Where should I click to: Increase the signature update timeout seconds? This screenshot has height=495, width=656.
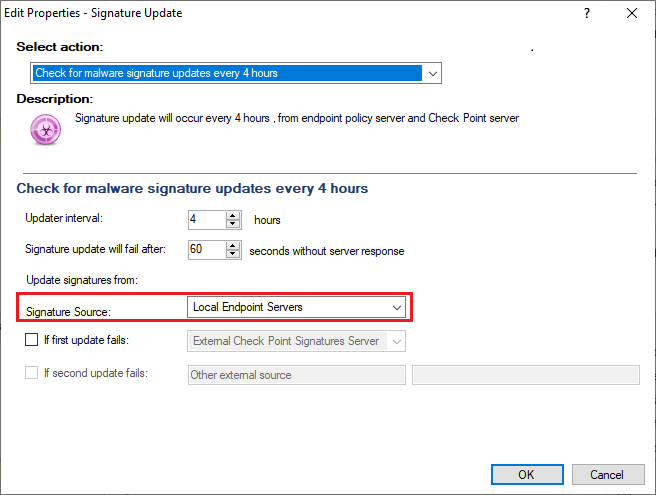click(x=233, y=245)
